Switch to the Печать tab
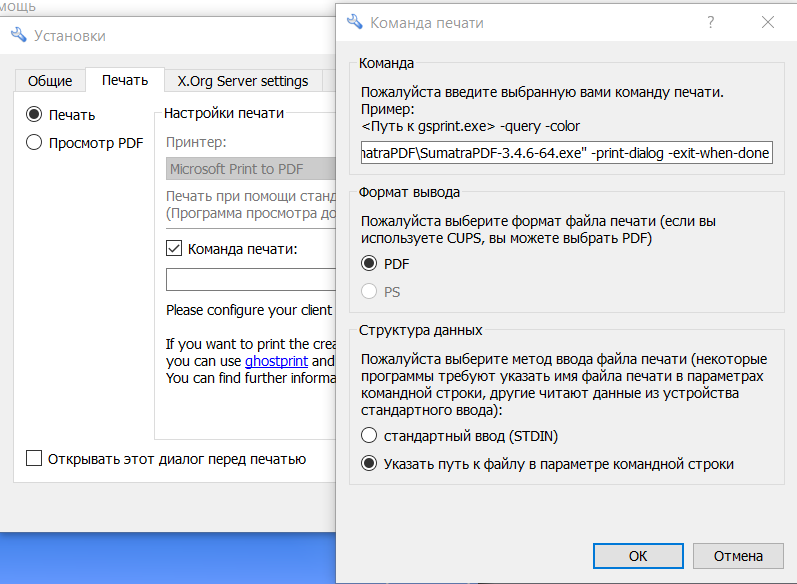797x584 pixels. pyautogui.click(x=125, y=80)
